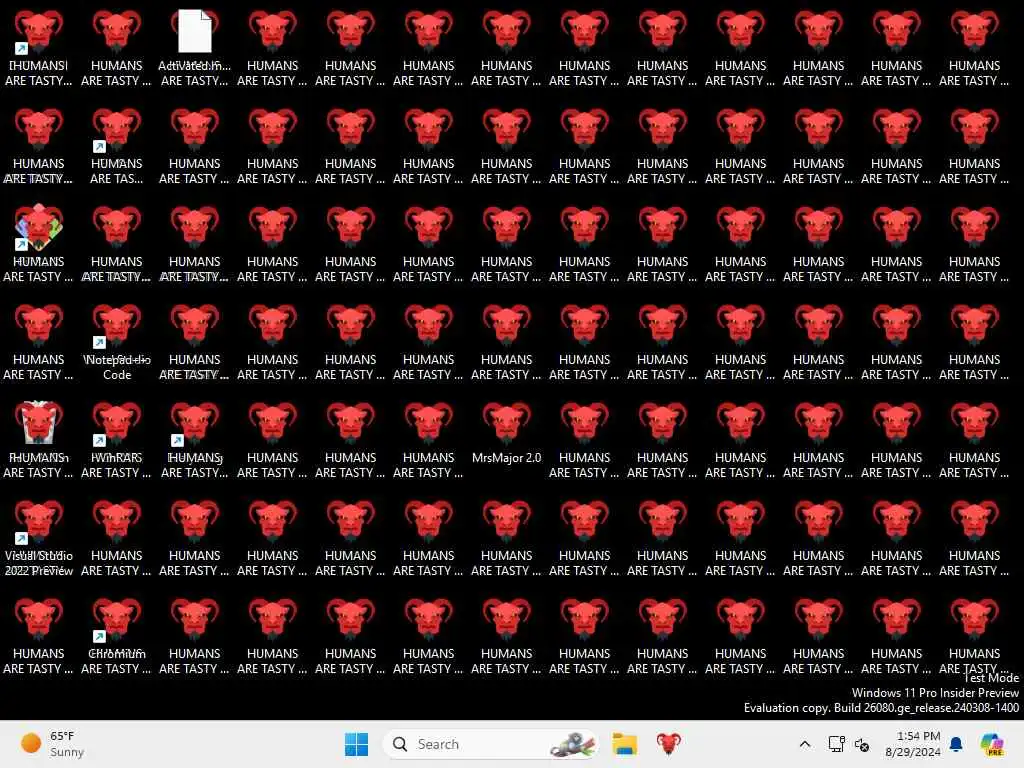Select the trash bin icon on the desktop
Image resolution: width=1024 pixels, height=768 pixels.
pyautogui.click(x=39, y=423)
